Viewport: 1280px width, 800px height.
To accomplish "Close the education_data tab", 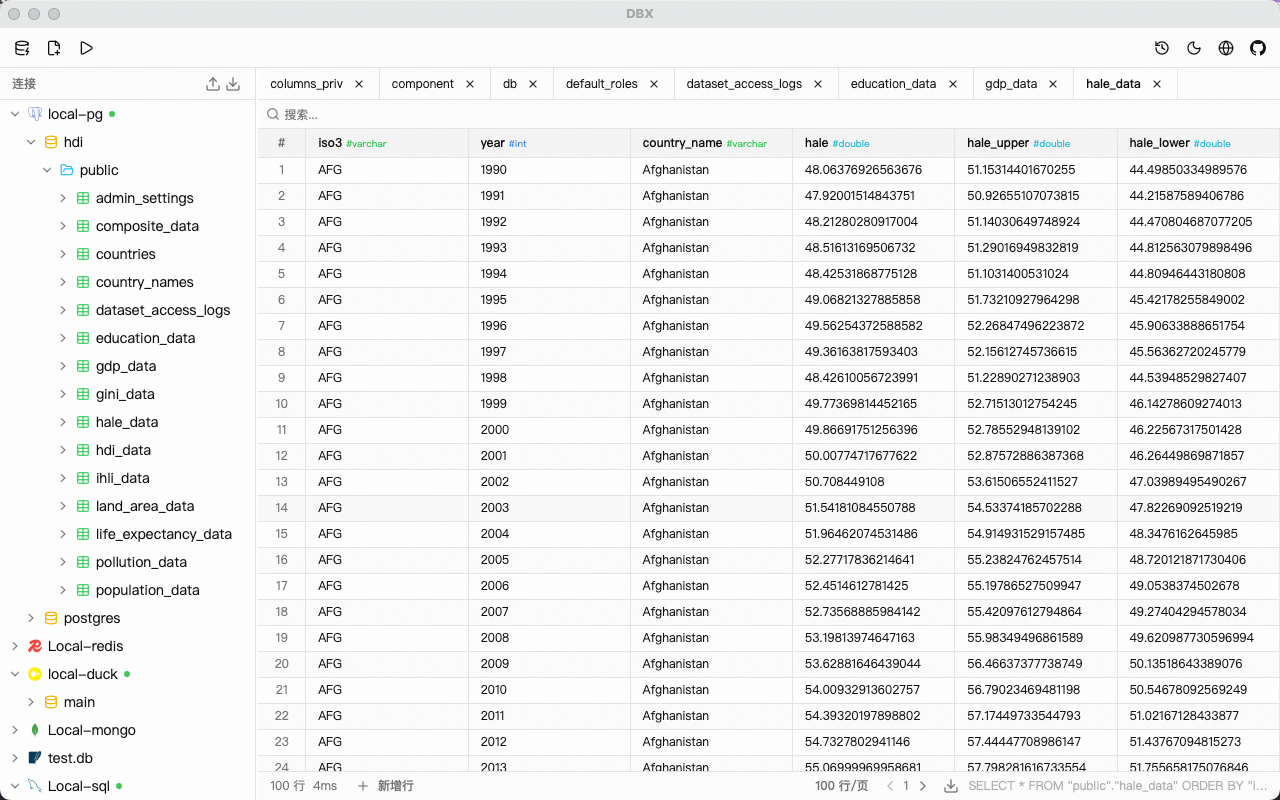I will [952, 84].
